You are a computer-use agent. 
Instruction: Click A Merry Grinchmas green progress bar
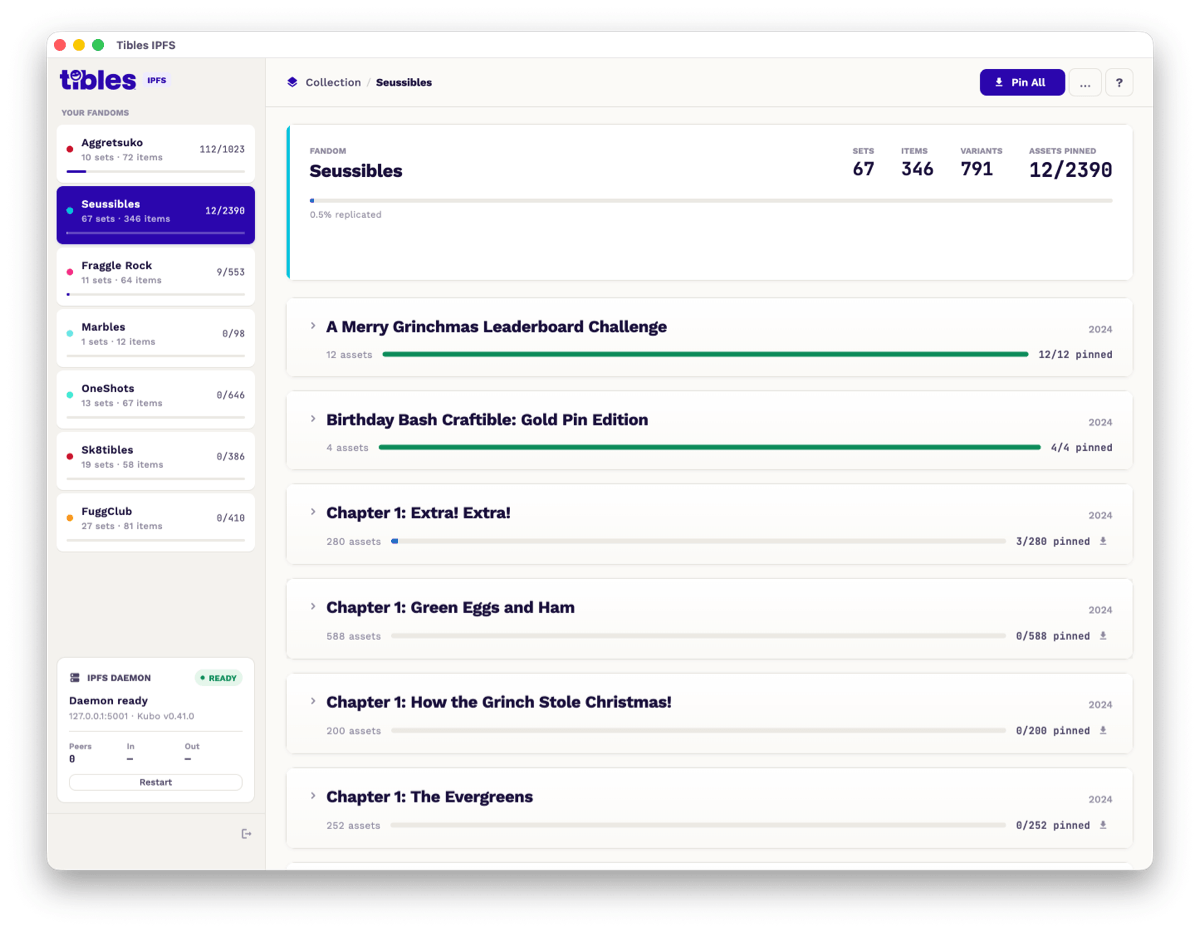pos(705,354)
